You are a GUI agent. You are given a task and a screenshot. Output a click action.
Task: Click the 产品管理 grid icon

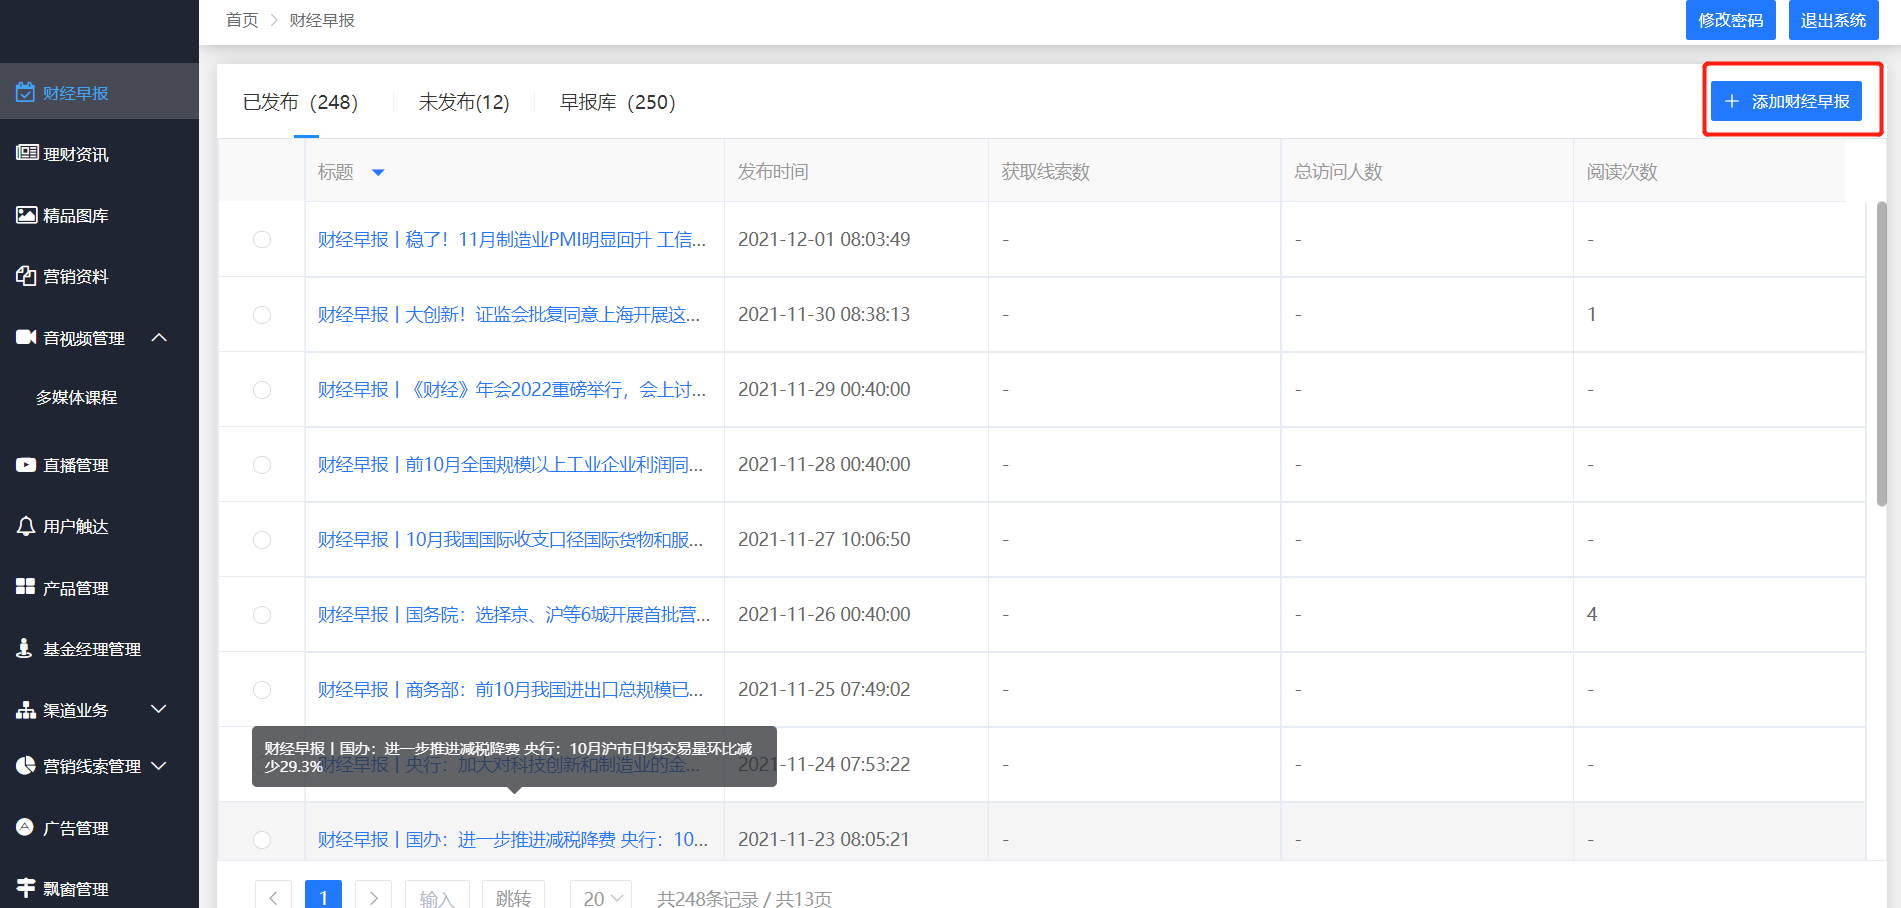pos(26,587)
